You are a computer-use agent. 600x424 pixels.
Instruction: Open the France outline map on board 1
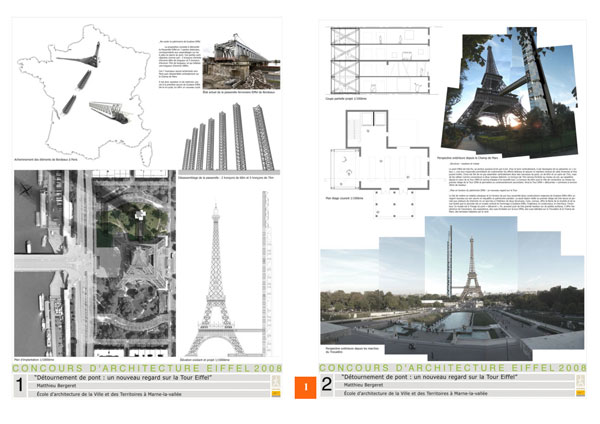point(85,94)
